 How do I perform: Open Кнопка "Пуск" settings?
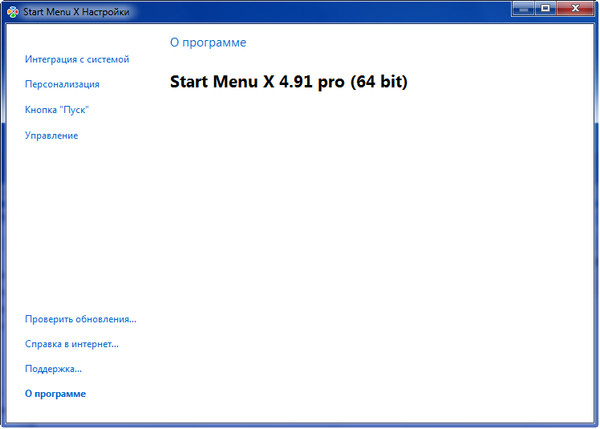(x=57, y=110)
